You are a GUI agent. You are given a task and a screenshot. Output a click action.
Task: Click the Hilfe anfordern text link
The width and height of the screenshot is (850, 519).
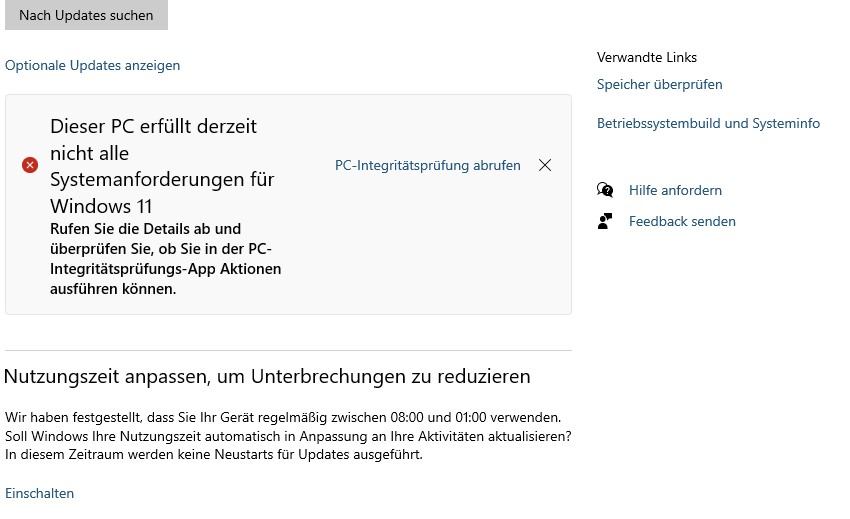point(675,190)
